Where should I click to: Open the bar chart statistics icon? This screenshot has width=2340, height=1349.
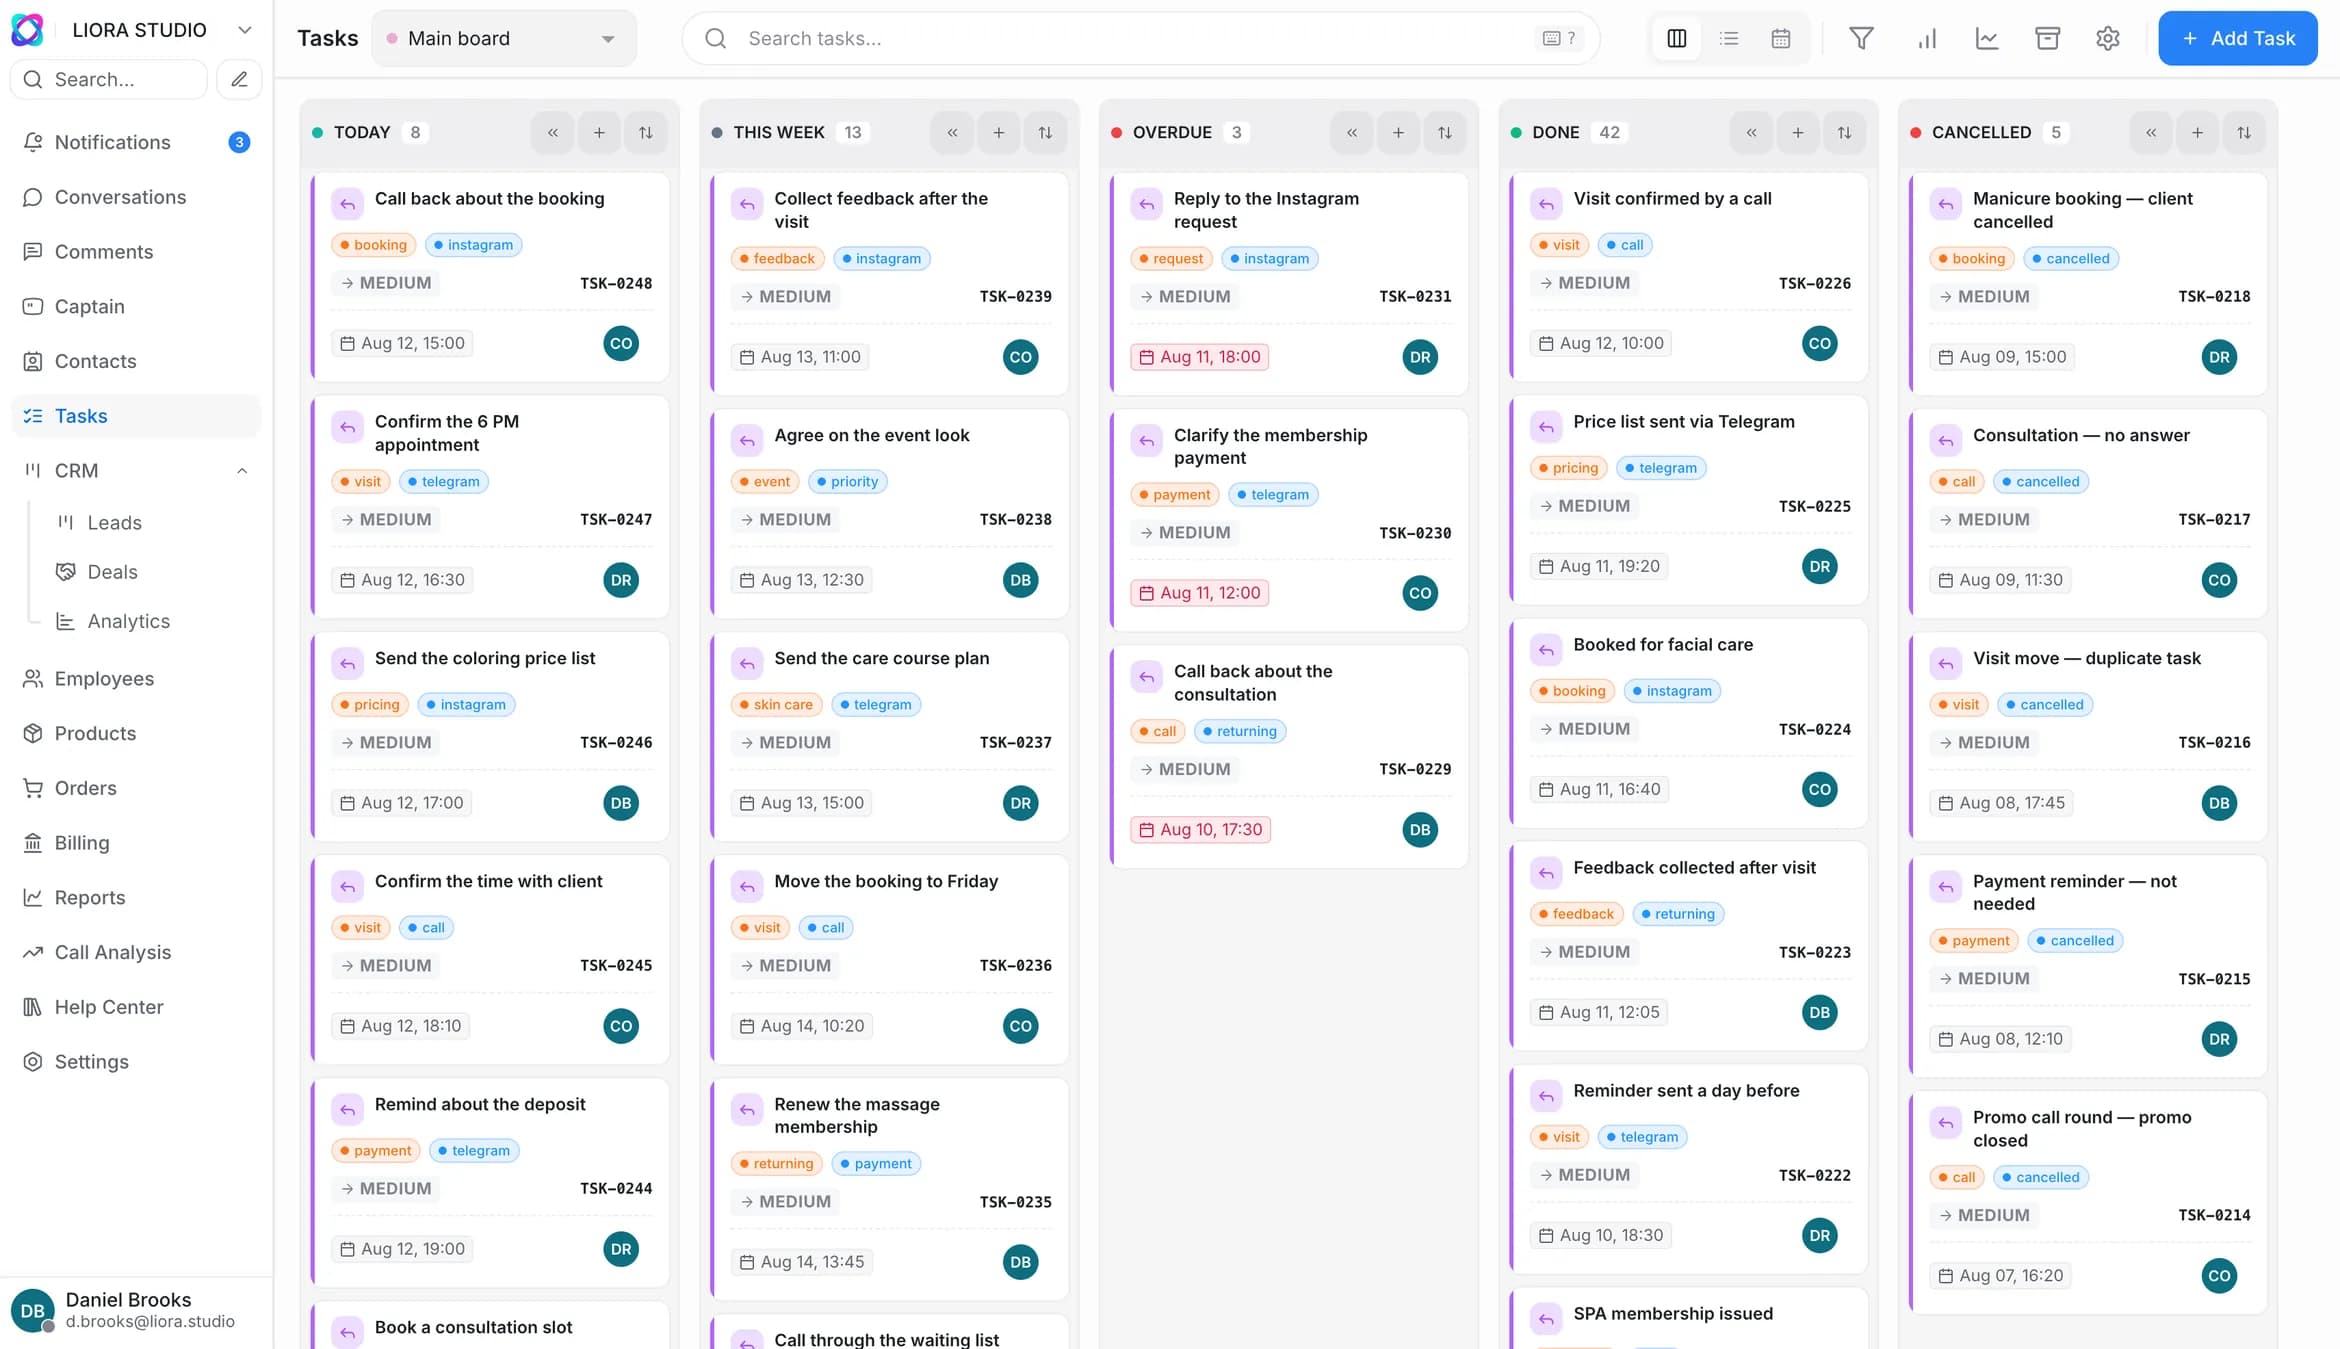(x=1927, y=38)
